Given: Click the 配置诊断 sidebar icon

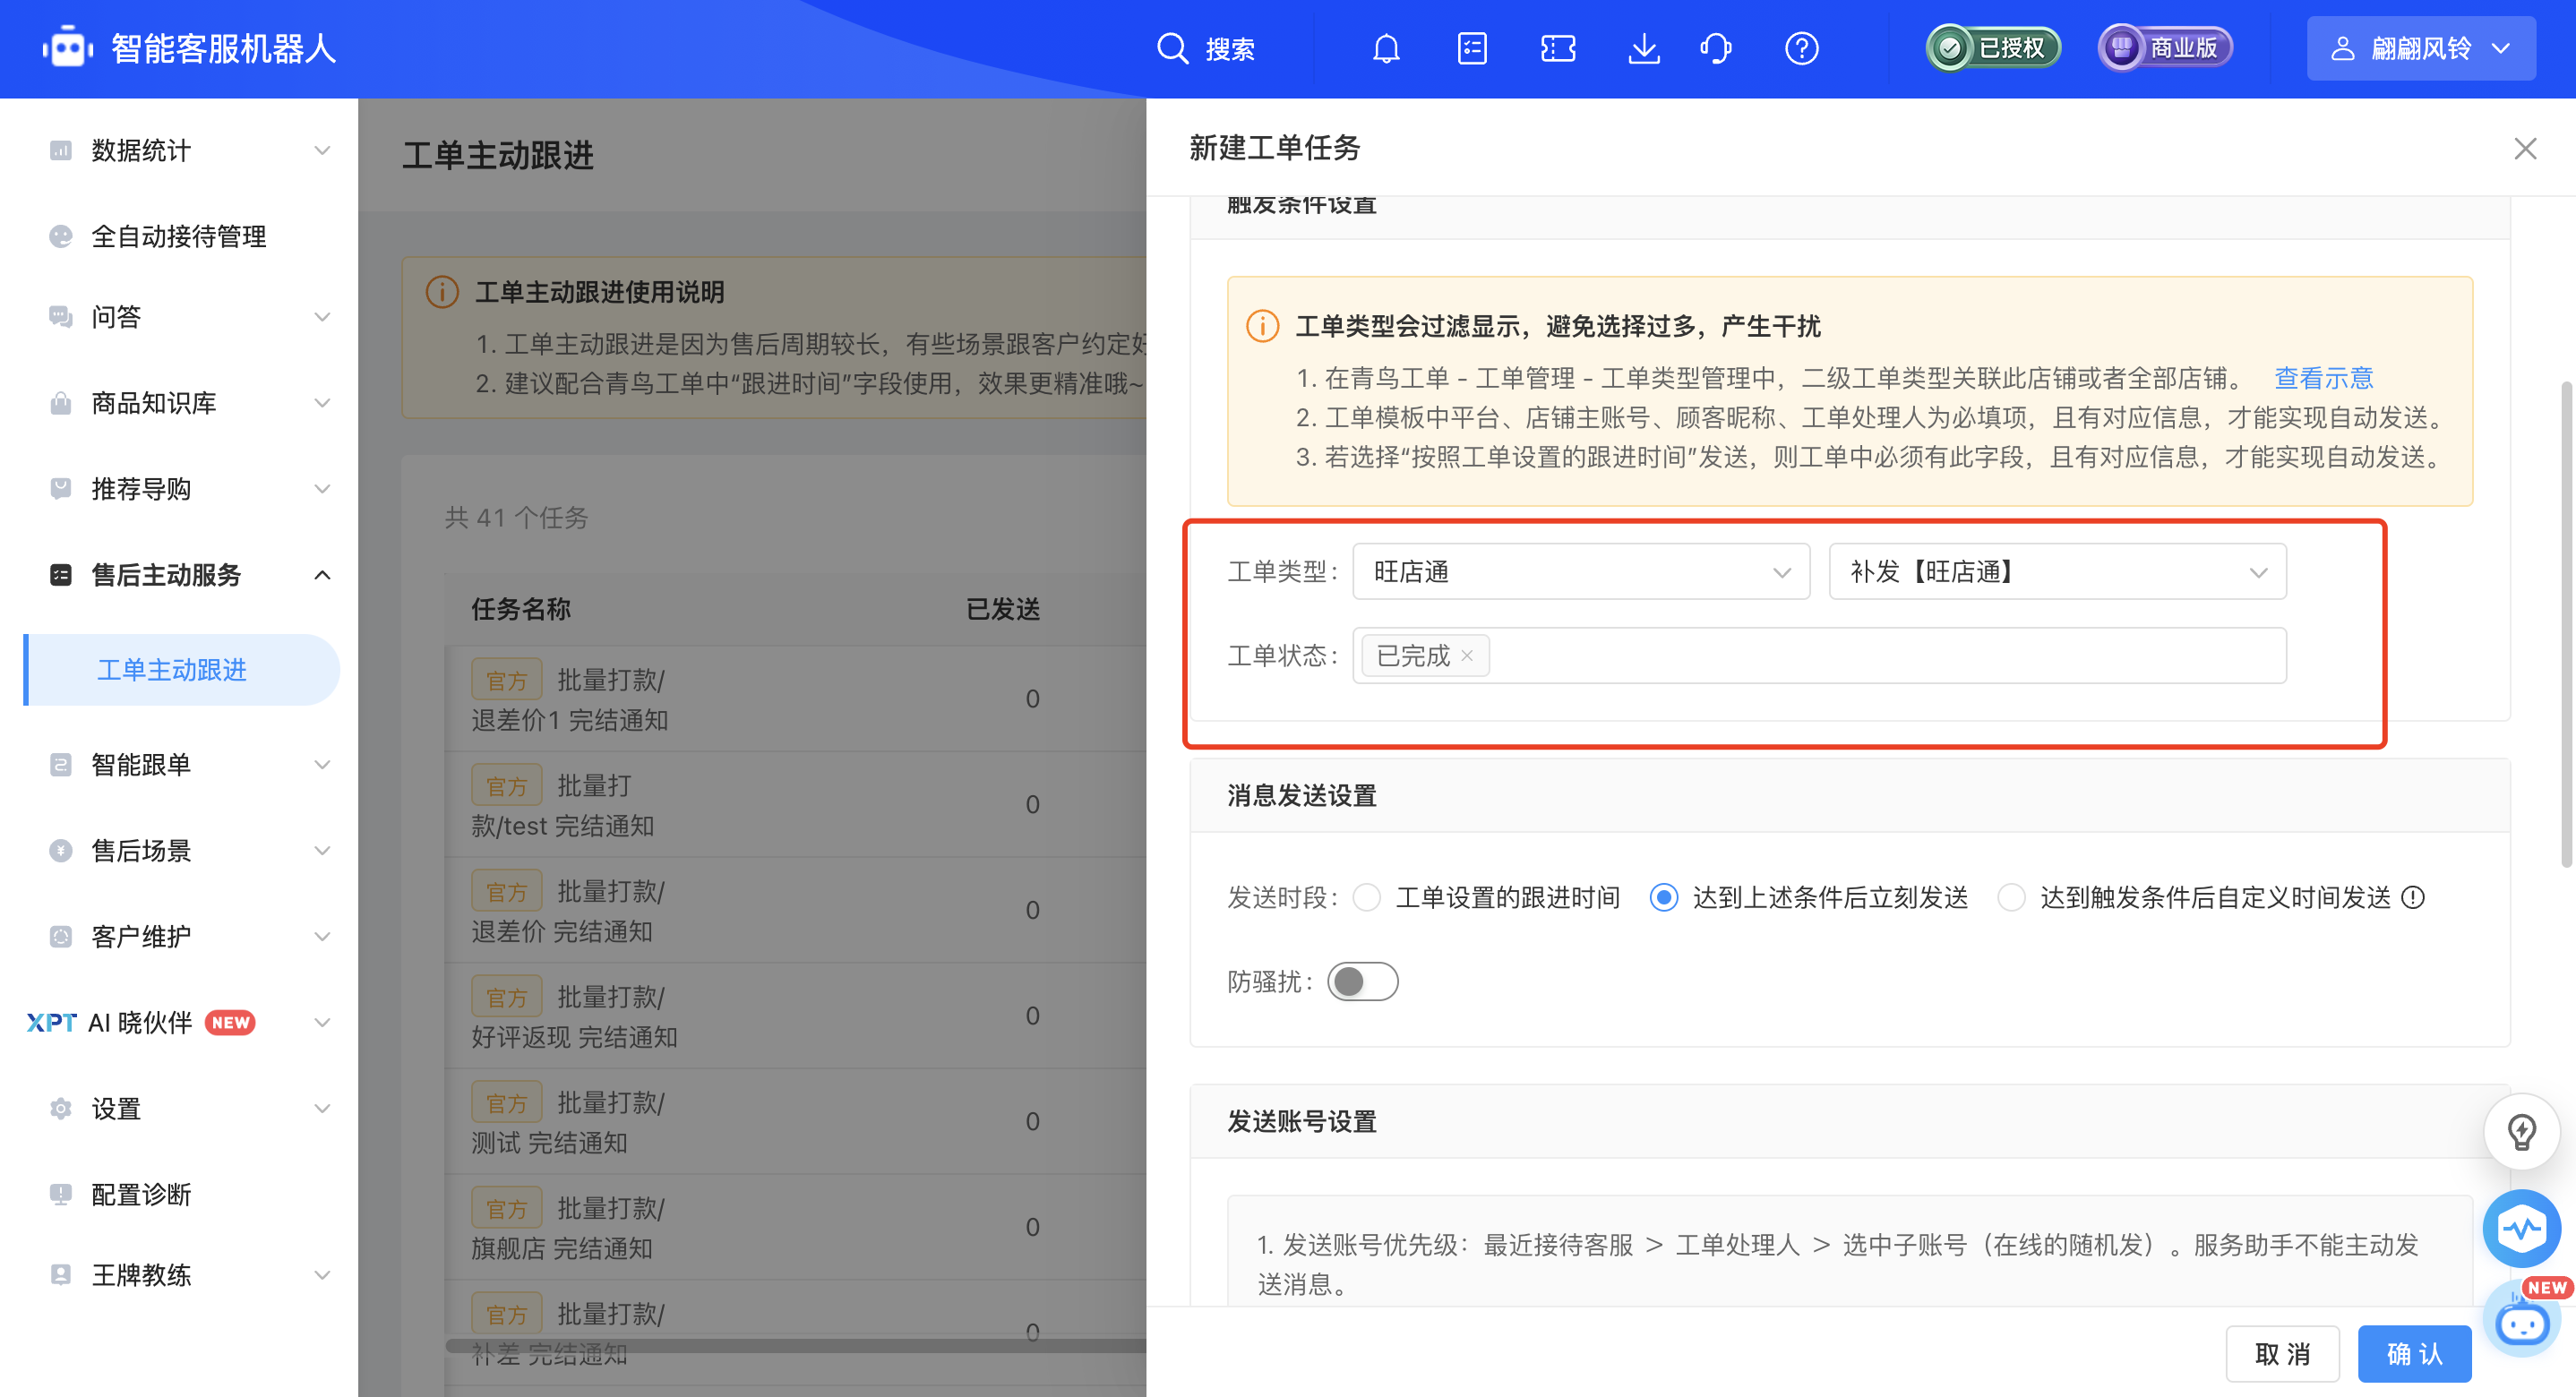Looking at the screenshot, I should pyautogui.click(x=60, y=1195).
